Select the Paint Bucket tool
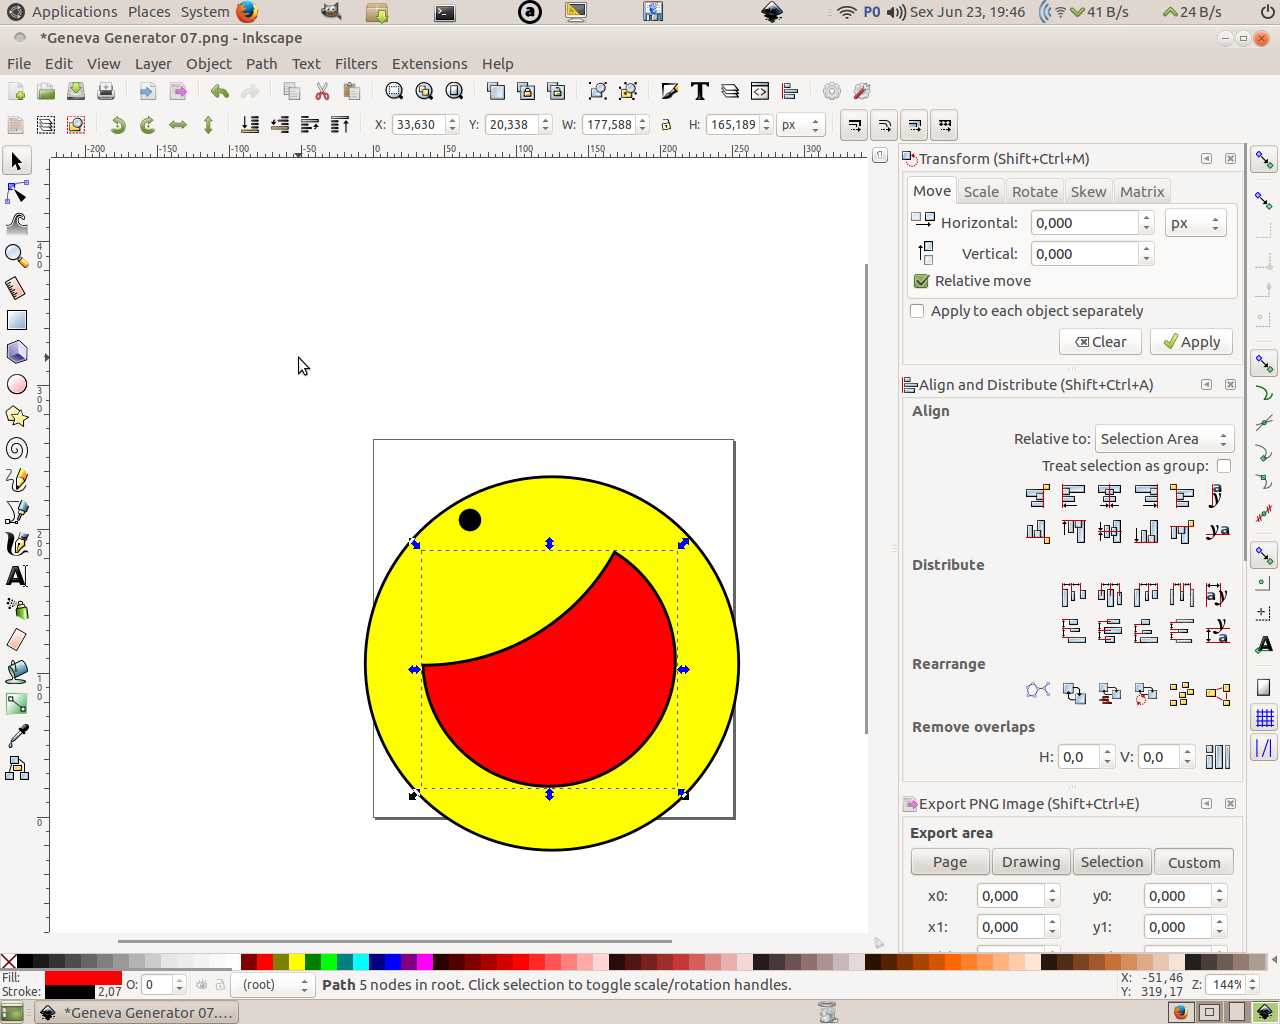1280x1024 pixels. 17,672
